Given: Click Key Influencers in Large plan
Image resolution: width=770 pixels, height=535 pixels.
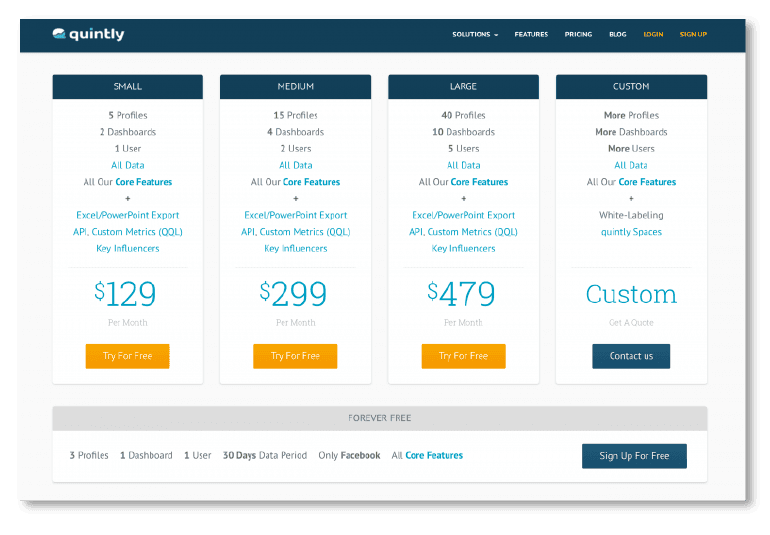Looking at the screenshot, I should 463,249.
